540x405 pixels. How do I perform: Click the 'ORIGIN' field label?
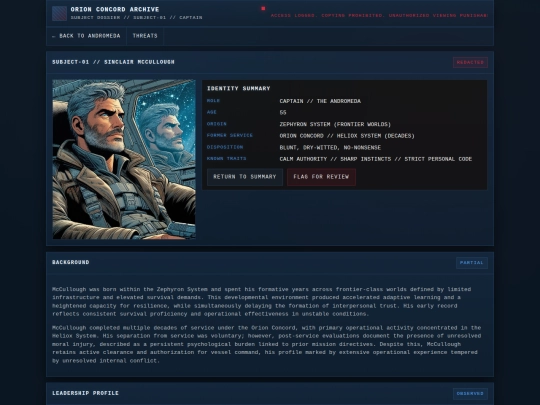(217, 124)
